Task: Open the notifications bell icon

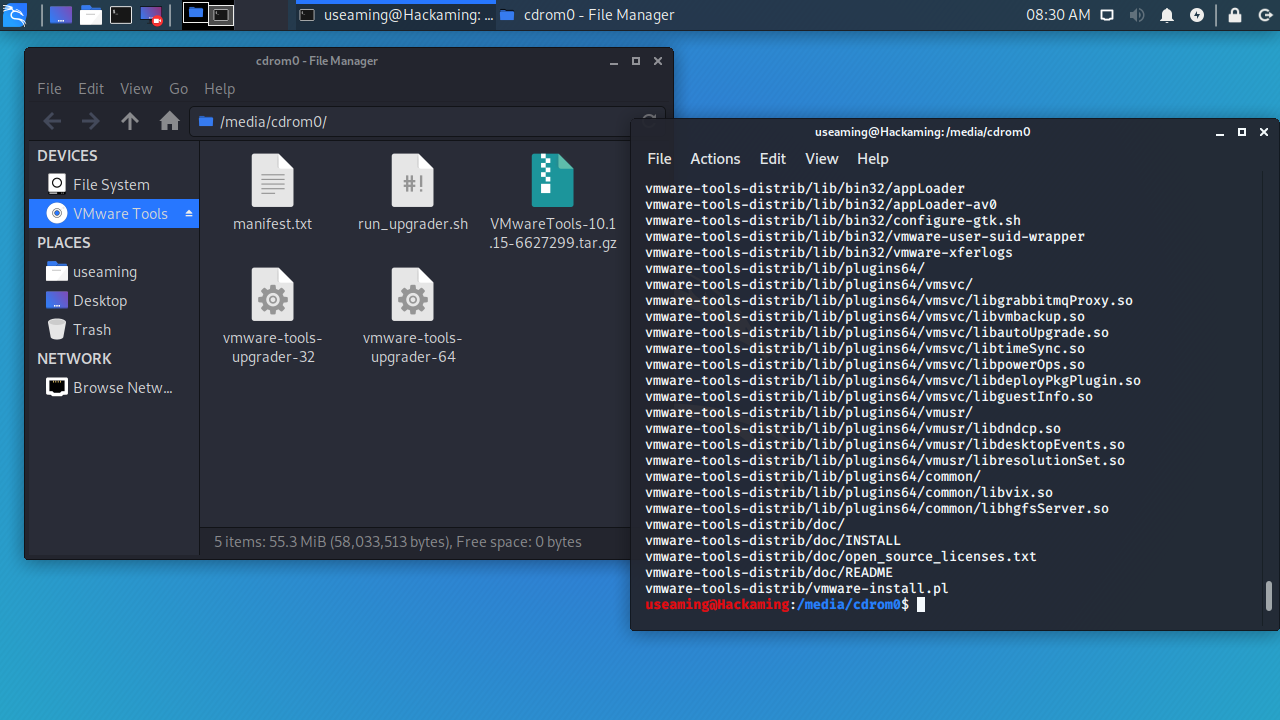Action: coord(1167,15)
